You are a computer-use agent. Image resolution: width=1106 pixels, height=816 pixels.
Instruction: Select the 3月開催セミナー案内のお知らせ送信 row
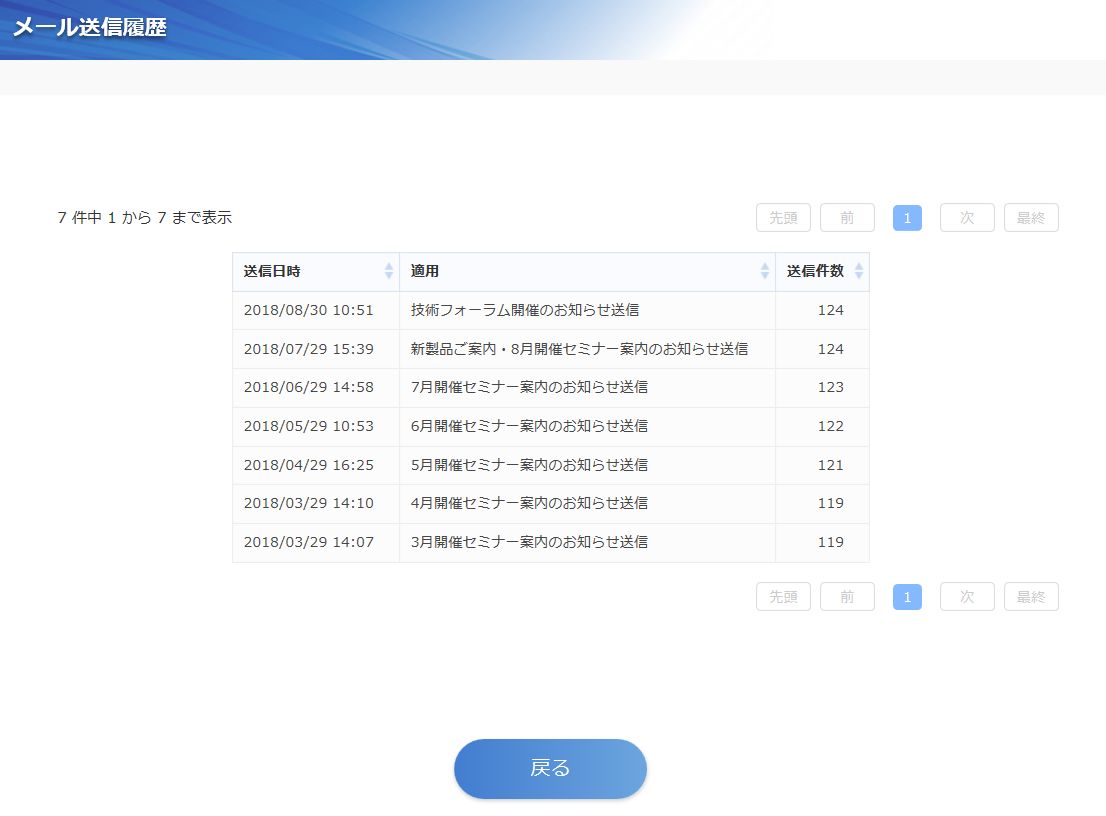point(529,542)
